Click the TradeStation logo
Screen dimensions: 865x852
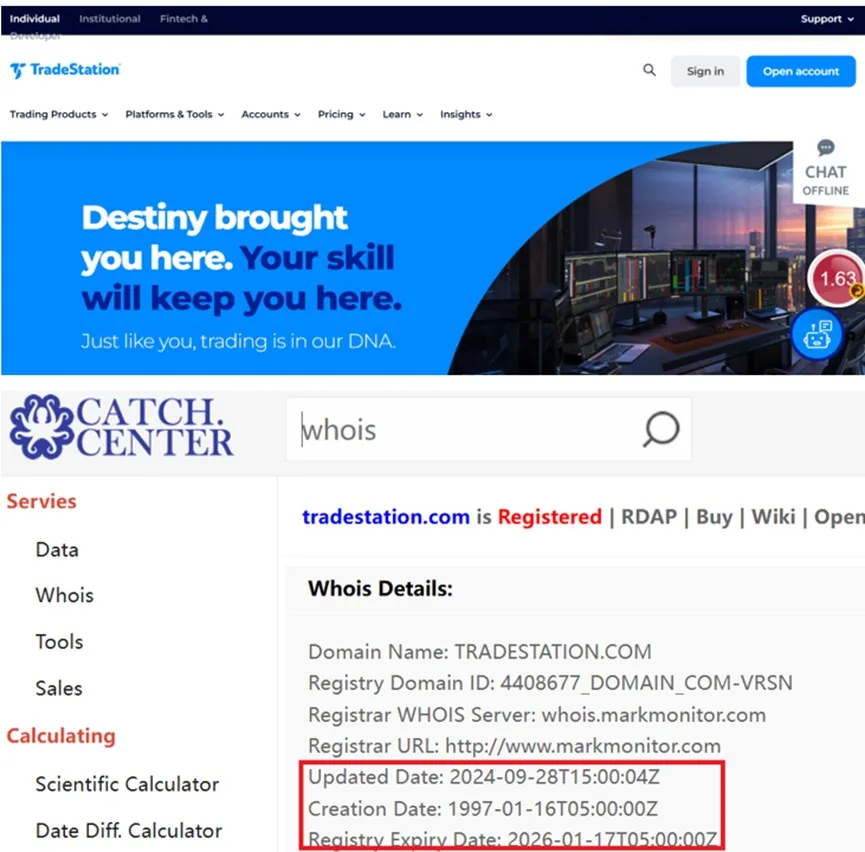65,70
